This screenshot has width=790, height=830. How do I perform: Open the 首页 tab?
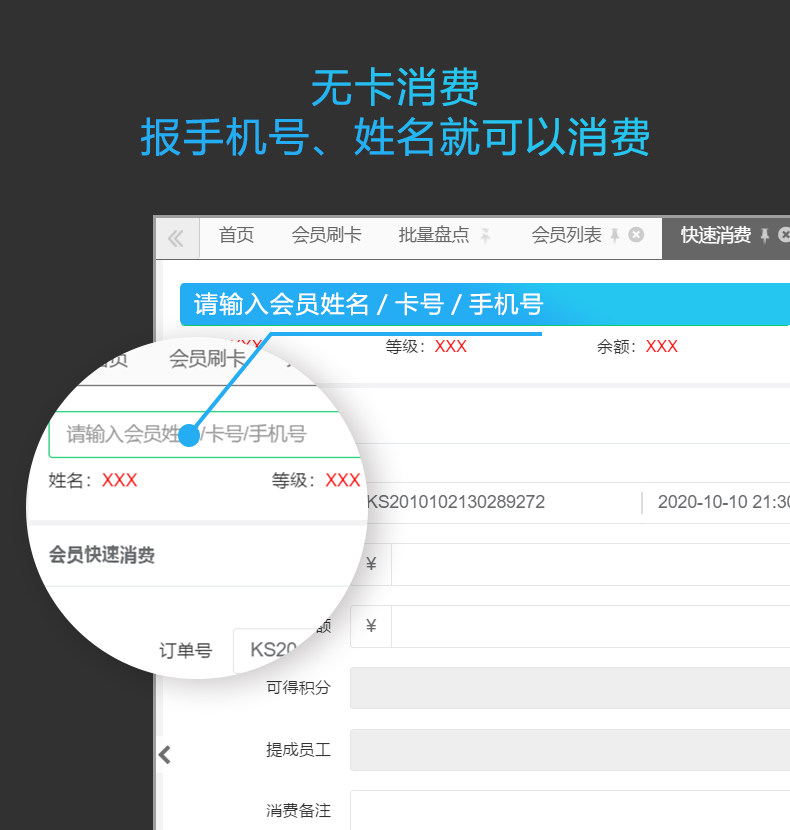pyautogui.click(x=236, y=235)
